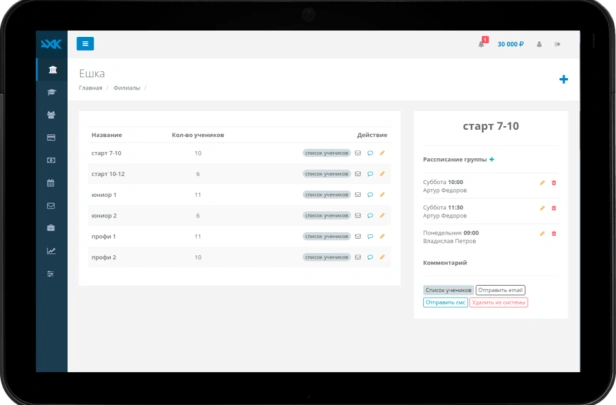Open the calendar section in sidebar
This screenshot has width=616, height=405.
tap(51, 183)
